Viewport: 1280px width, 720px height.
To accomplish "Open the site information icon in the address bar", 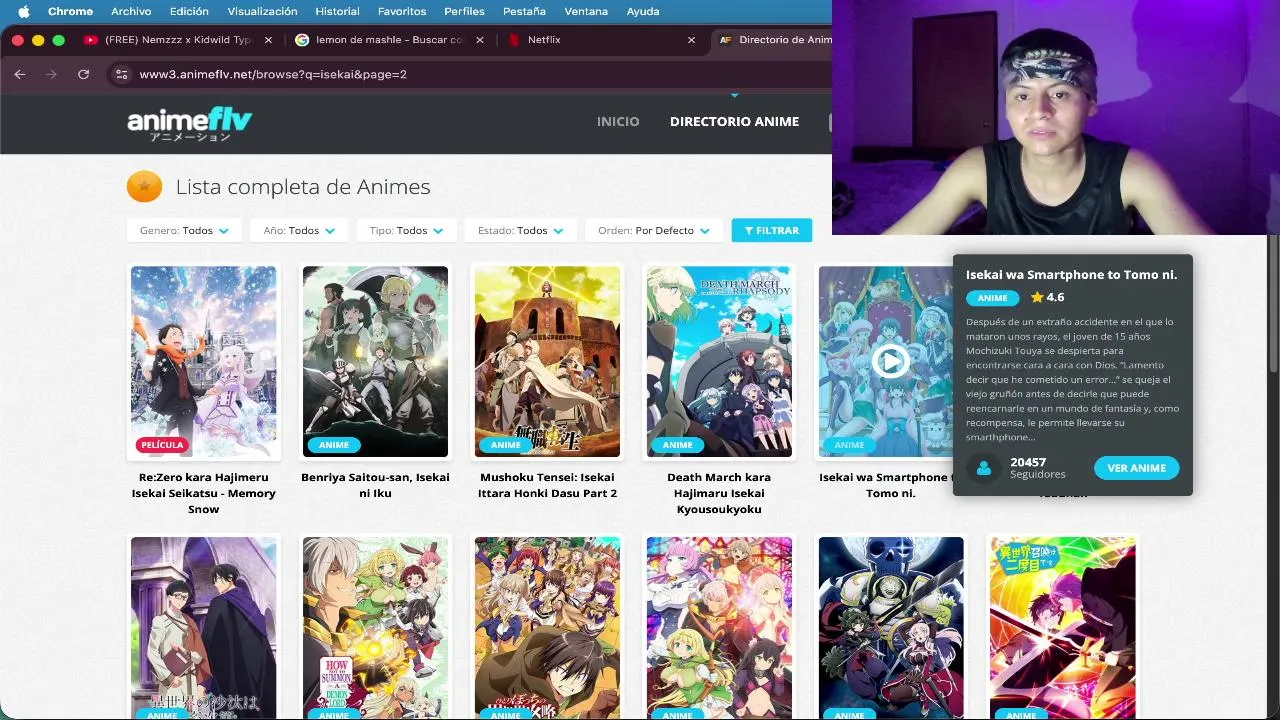I will (121, 74).
